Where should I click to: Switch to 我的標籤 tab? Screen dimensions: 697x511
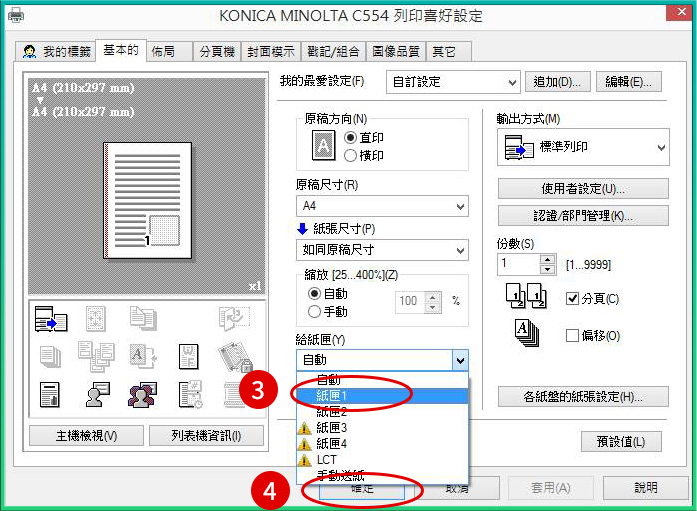click(56, 52)
